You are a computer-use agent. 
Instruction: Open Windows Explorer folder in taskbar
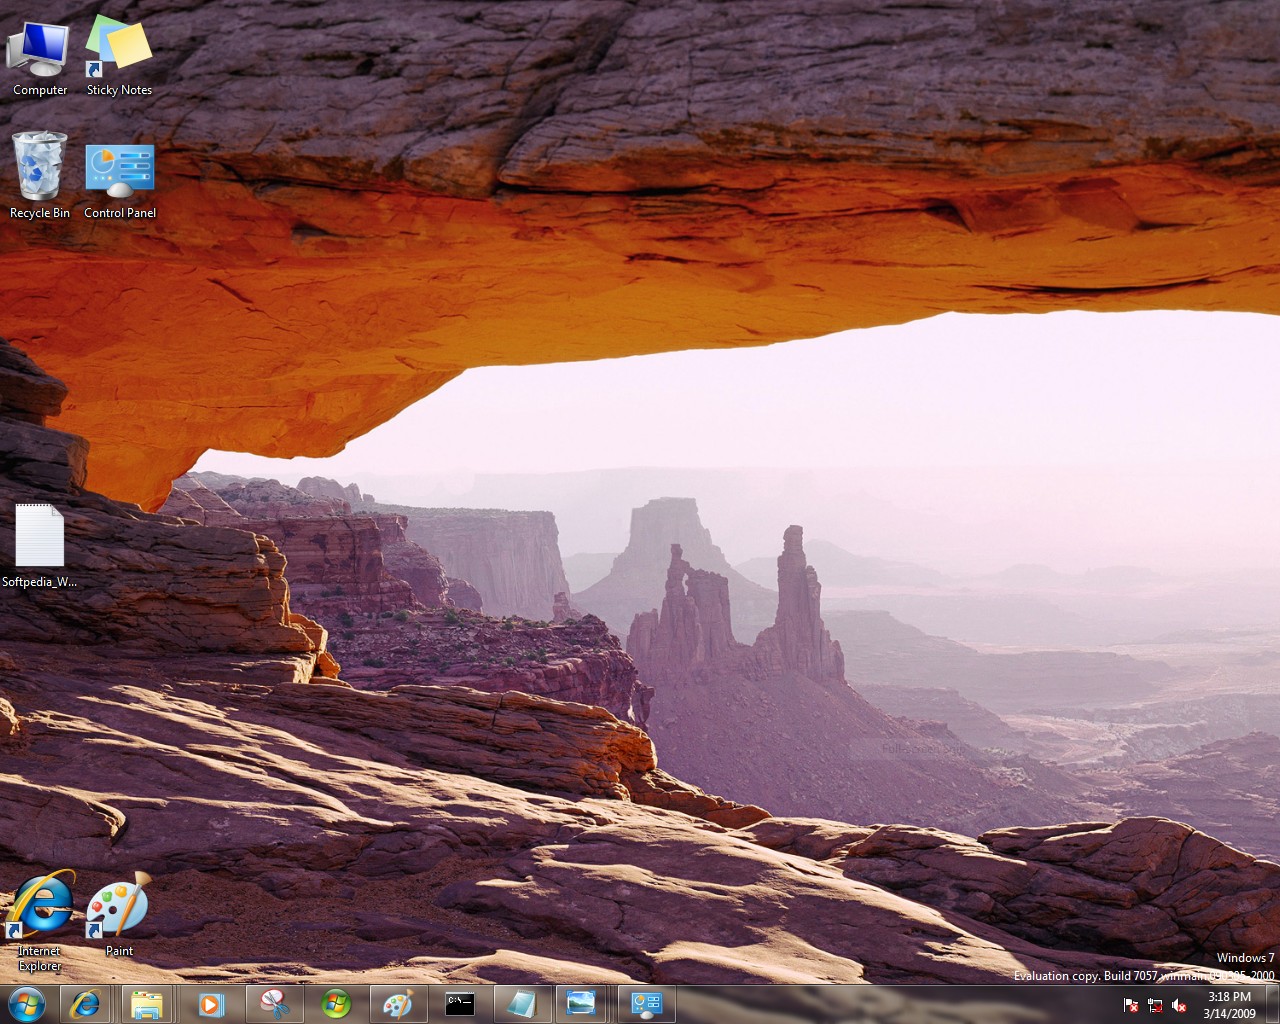coord(147,1004)
